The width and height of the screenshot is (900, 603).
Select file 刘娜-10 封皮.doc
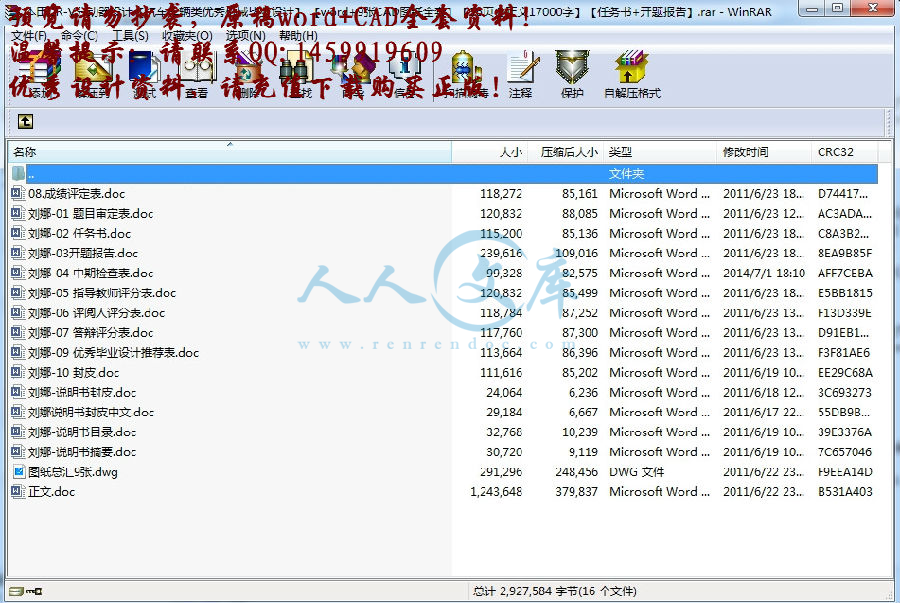(443, 372)
